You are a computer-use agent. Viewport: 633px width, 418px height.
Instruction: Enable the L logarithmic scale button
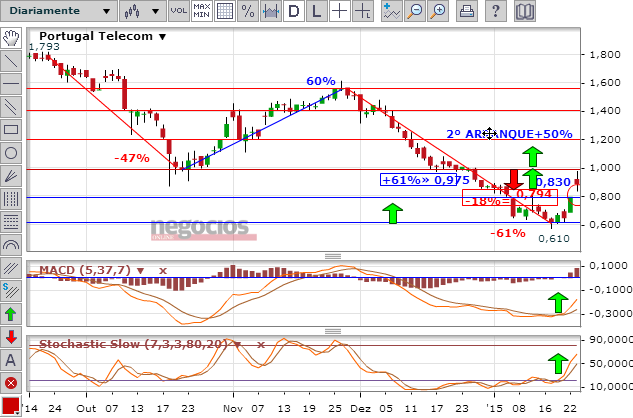tap(317, 11)
